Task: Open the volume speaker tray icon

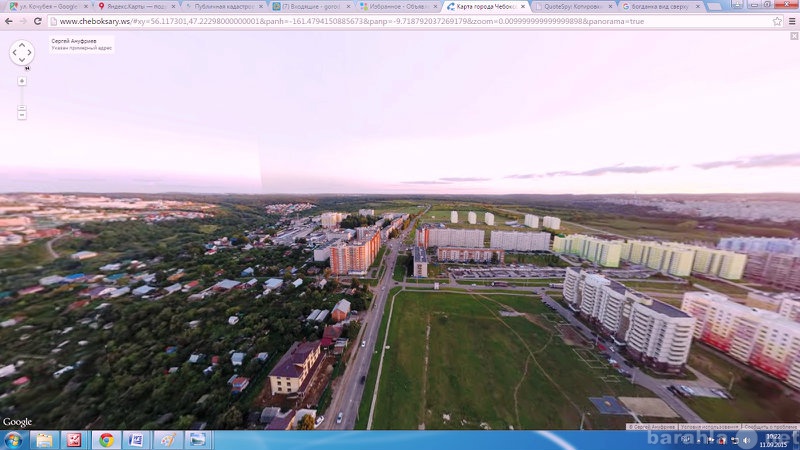Action: pos(746,440)
